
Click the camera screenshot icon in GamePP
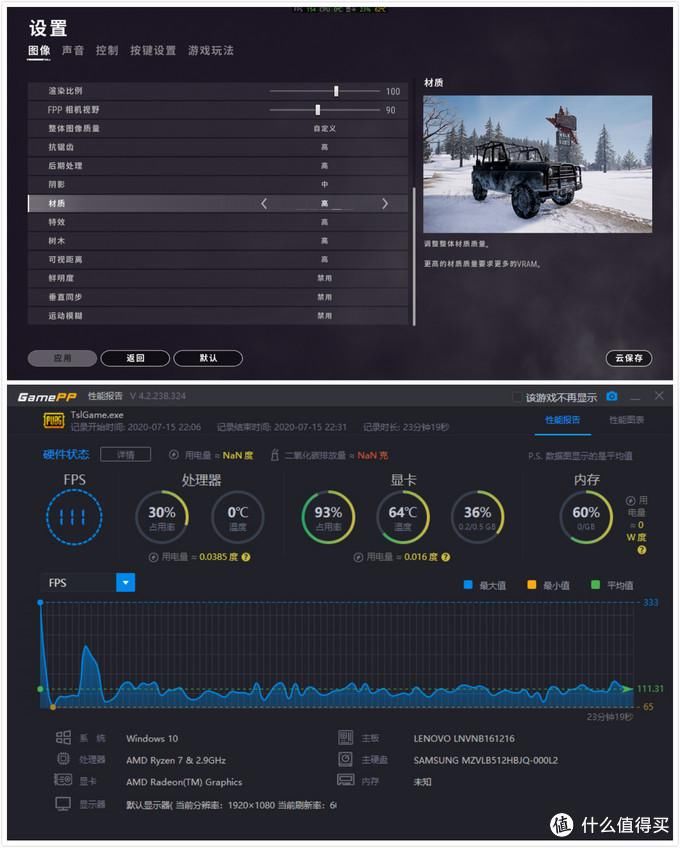click(612, 397)
